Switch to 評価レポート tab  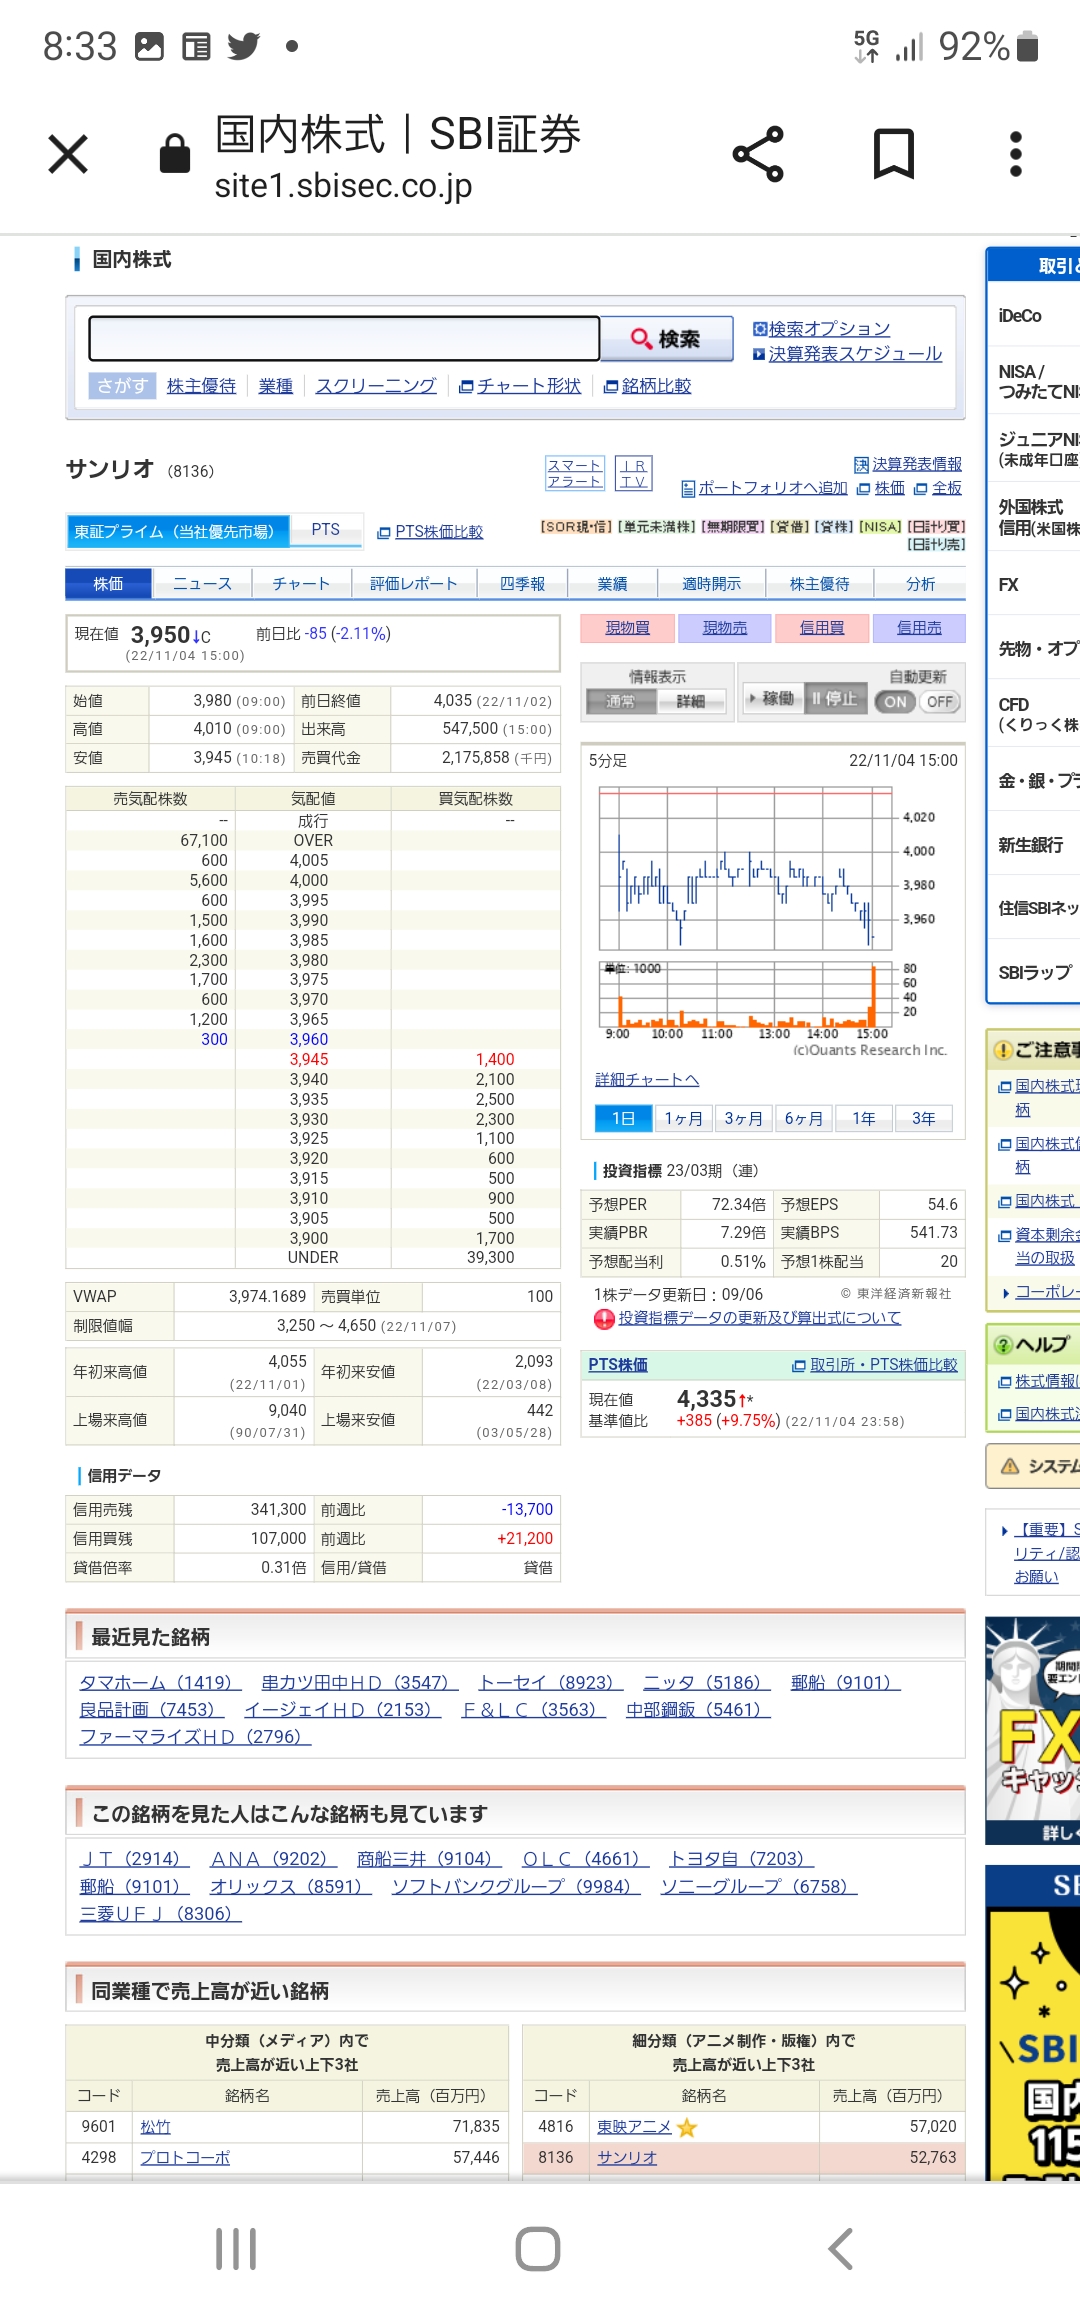click(414, 584)
